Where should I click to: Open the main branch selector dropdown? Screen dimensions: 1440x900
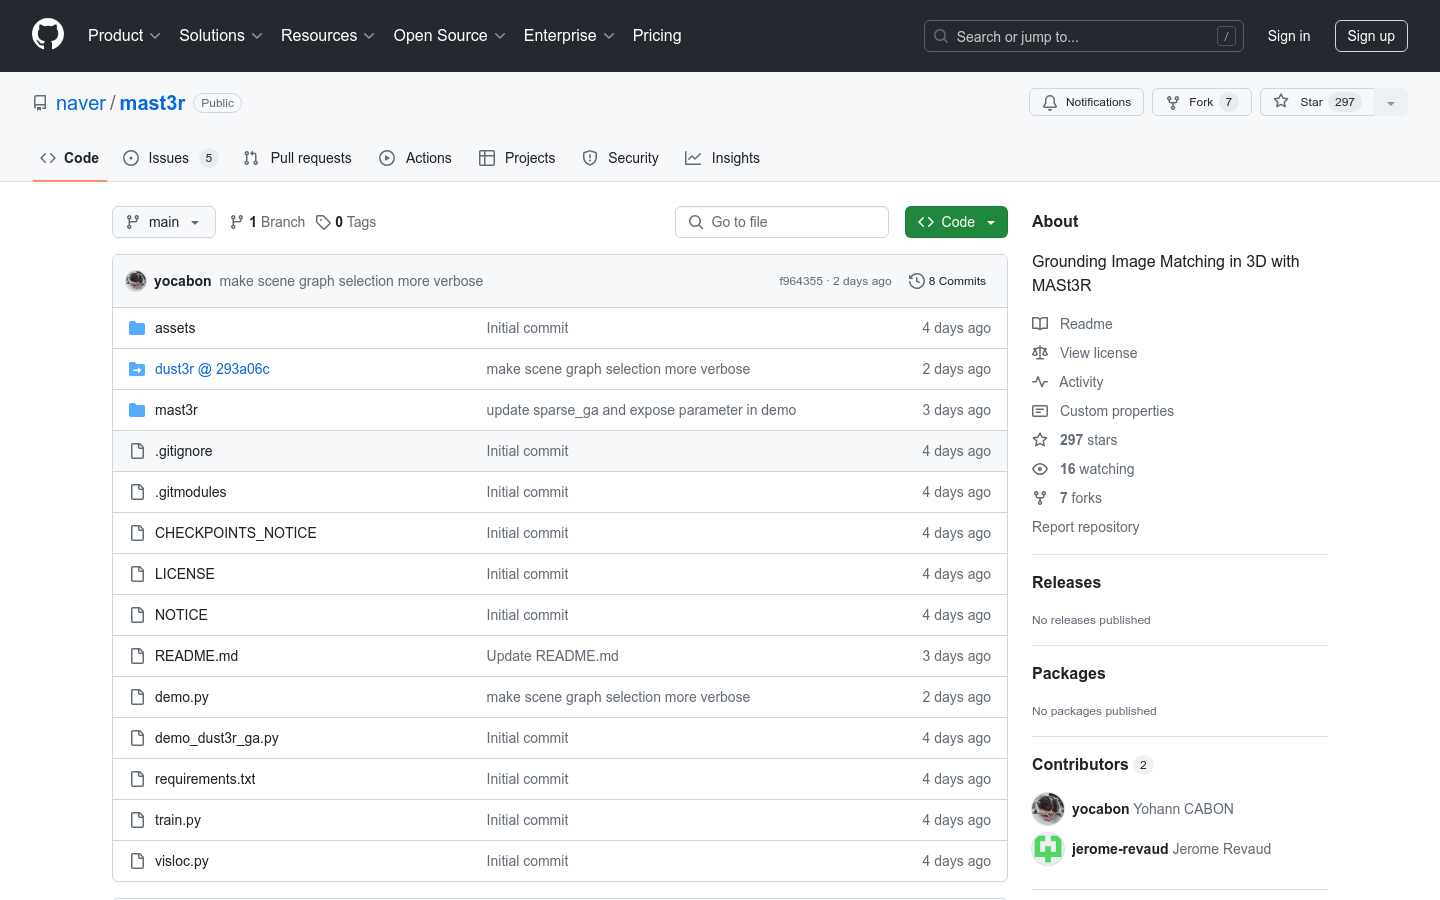click(164, 222)
